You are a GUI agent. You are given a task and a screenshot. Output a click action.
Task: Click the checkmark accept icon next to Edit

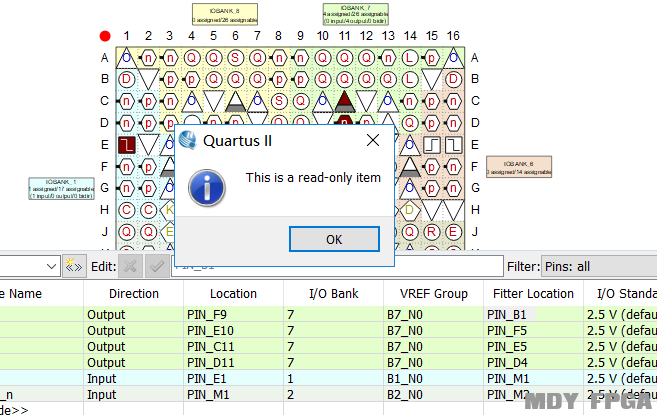[x=157, y=267]
